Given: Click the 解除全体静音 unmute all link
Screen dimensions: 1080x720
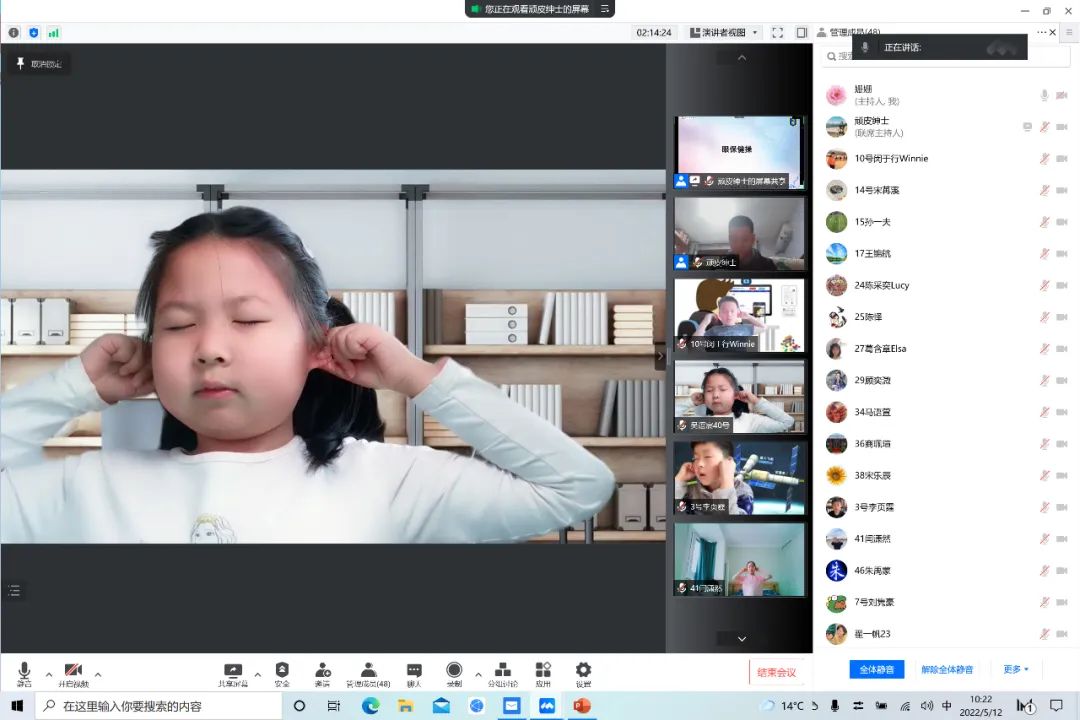Looking at the screenshot, I should tap(947, 669).
